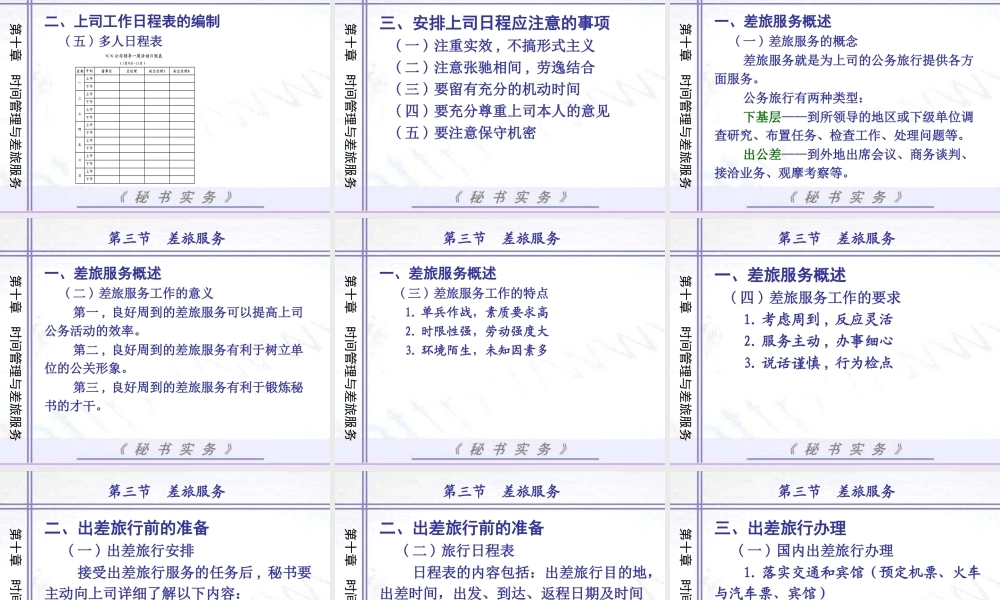The width and height of the screenshot is (1000, 600).
Task: Click text '（一）注重实效，不搞形式主义'
Action: click(x=495, y=46)
